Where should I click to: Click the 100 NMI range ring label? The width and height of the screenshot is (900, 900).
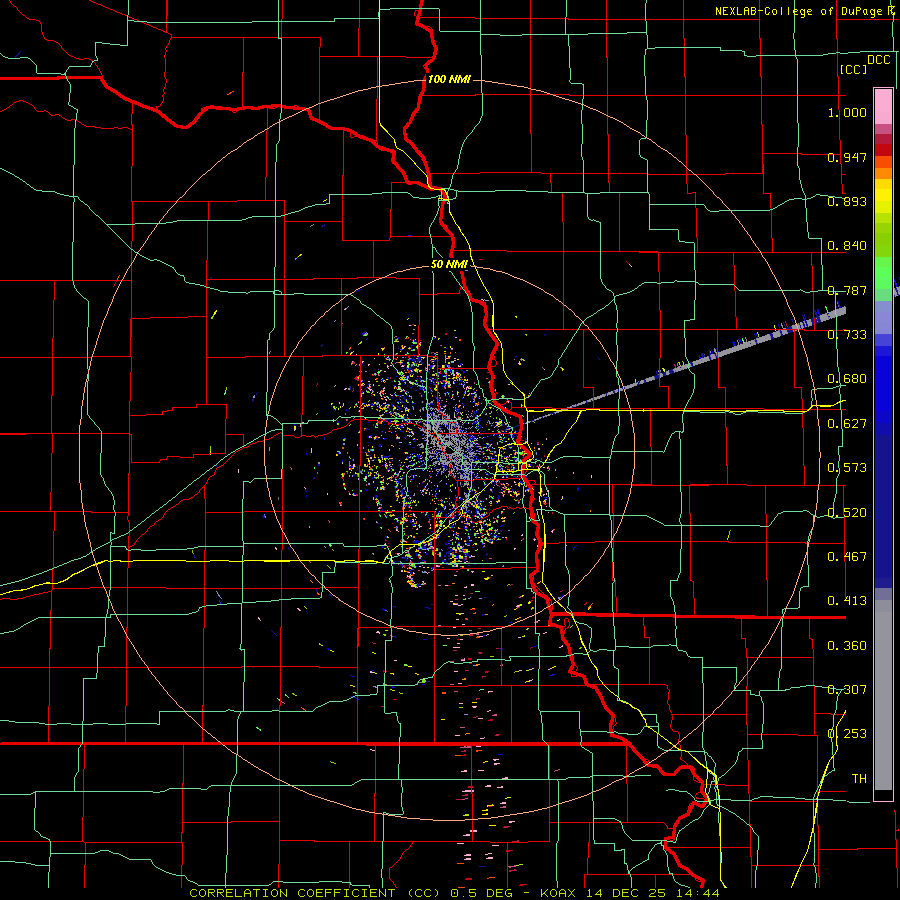point(449,79)
